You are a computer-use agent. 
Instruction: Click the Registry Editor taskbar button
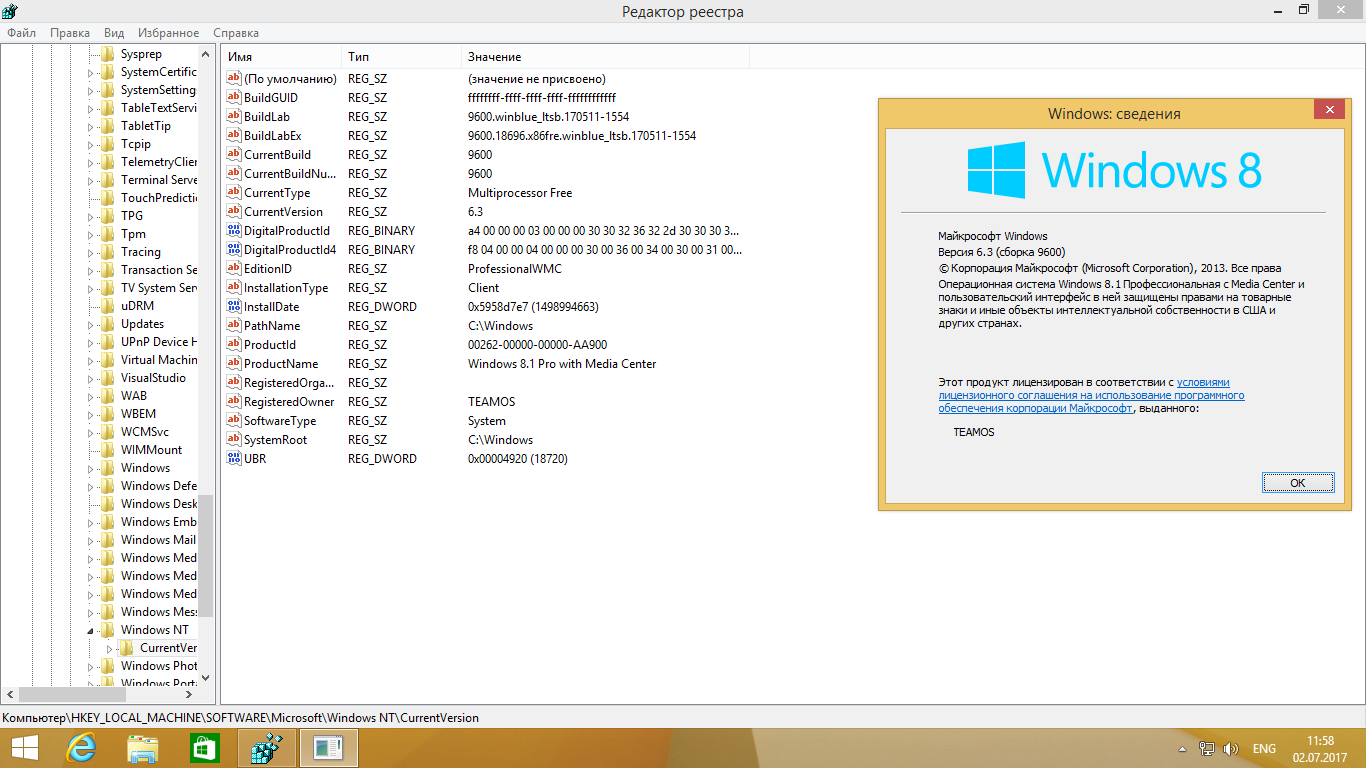coord(267,748)
